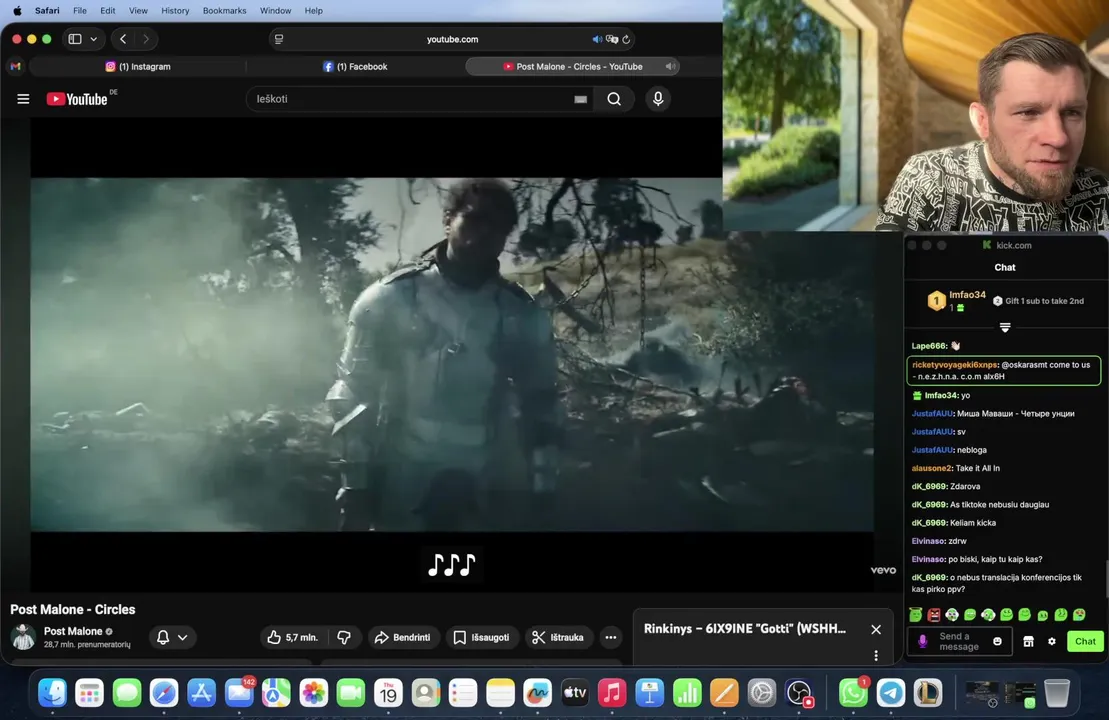Mute audio via Safari address bar speaker
The image size is (1109, 720).
(596, 40)
